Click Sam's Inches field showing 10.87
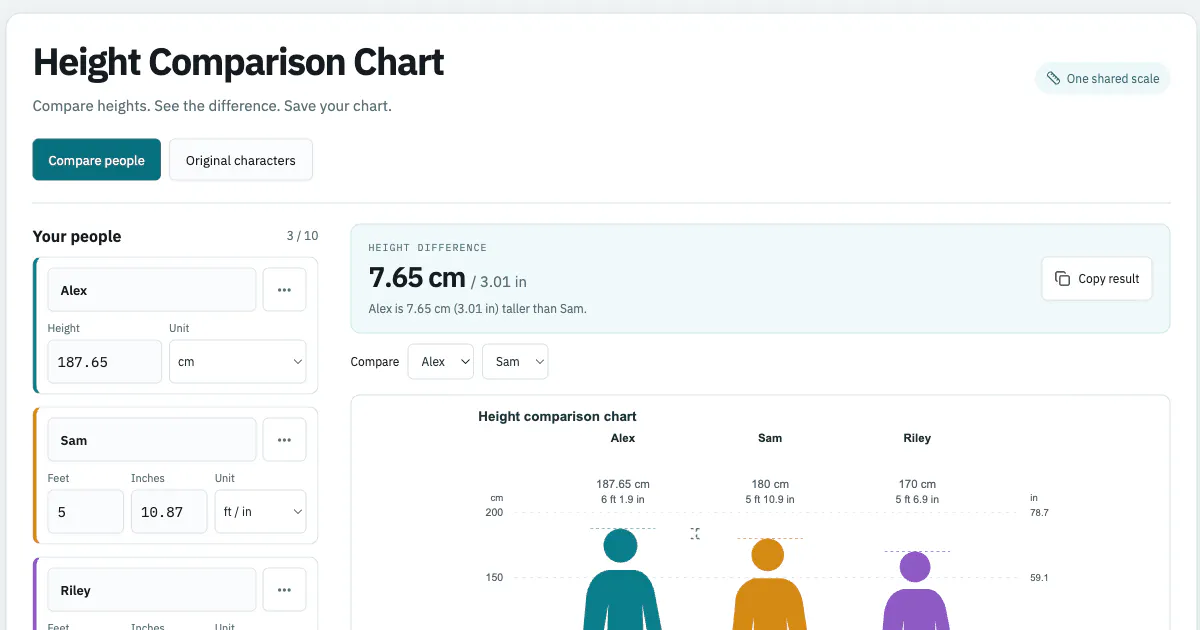The image size is (1200, 630). click(169, 511)
